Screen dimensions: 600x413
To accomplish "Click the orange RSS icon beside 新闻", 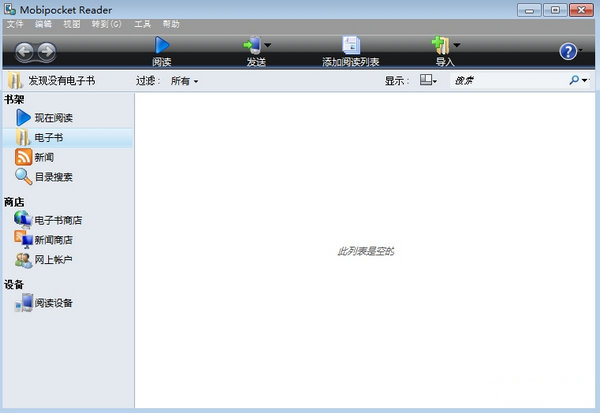I will (23, 157).
